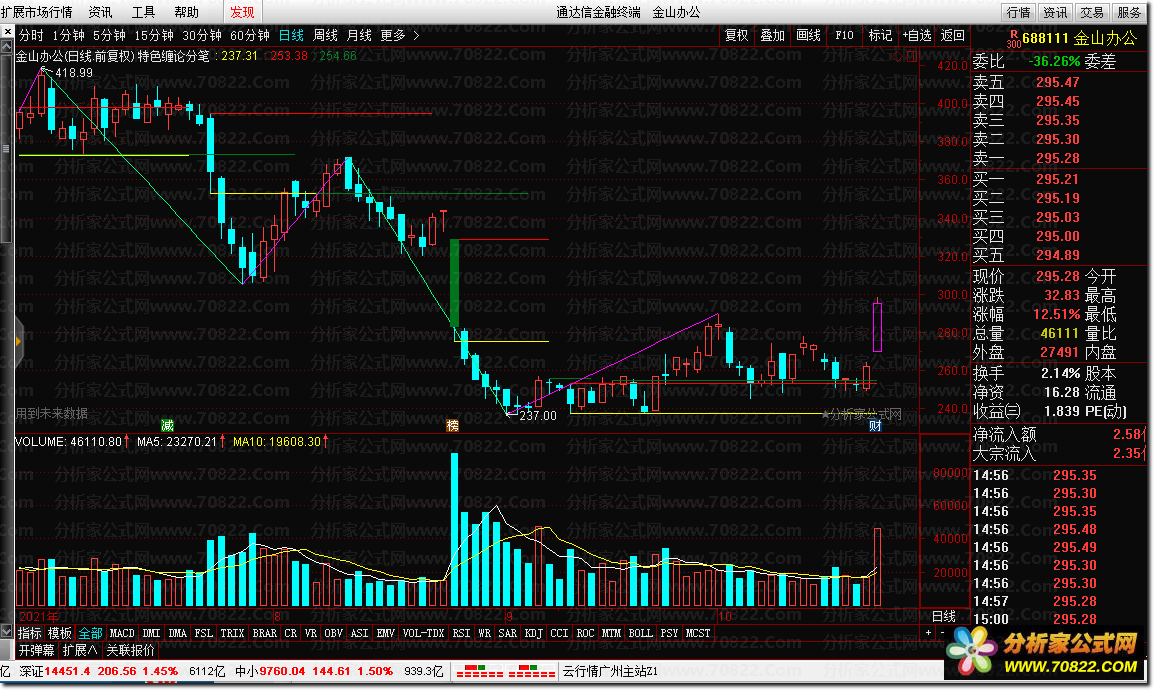
Task: Select 指标 tab at bottom
Action: coord(29,633)
